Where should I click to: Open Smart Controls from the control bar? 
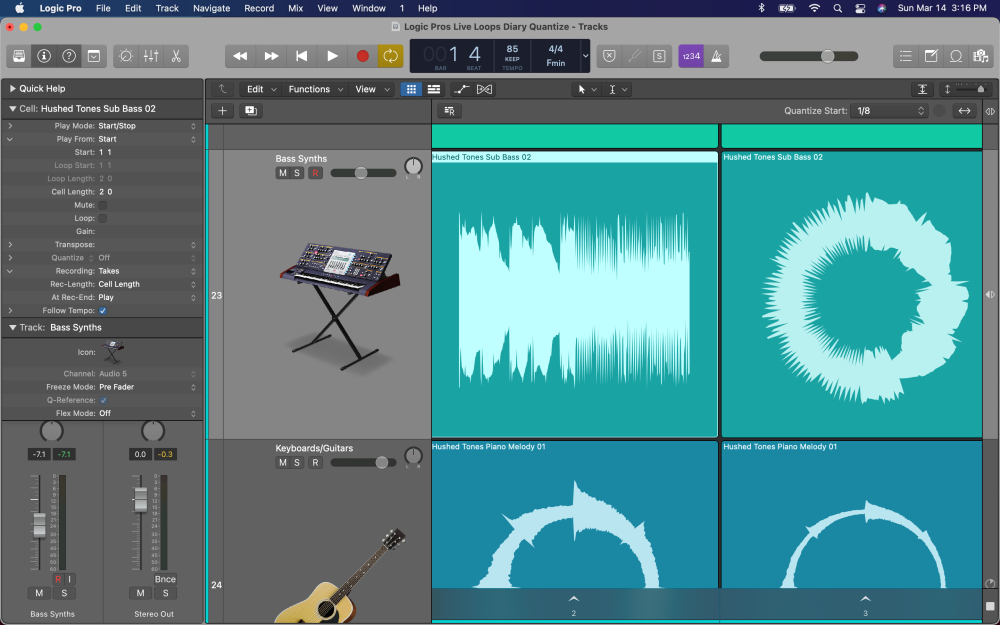(127, 57)
